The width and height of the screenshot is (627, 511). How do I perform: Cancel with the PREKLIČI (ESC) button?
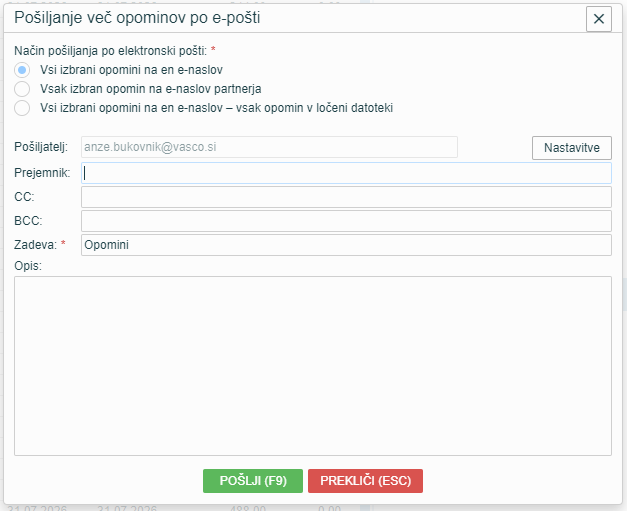click(365, 481)
